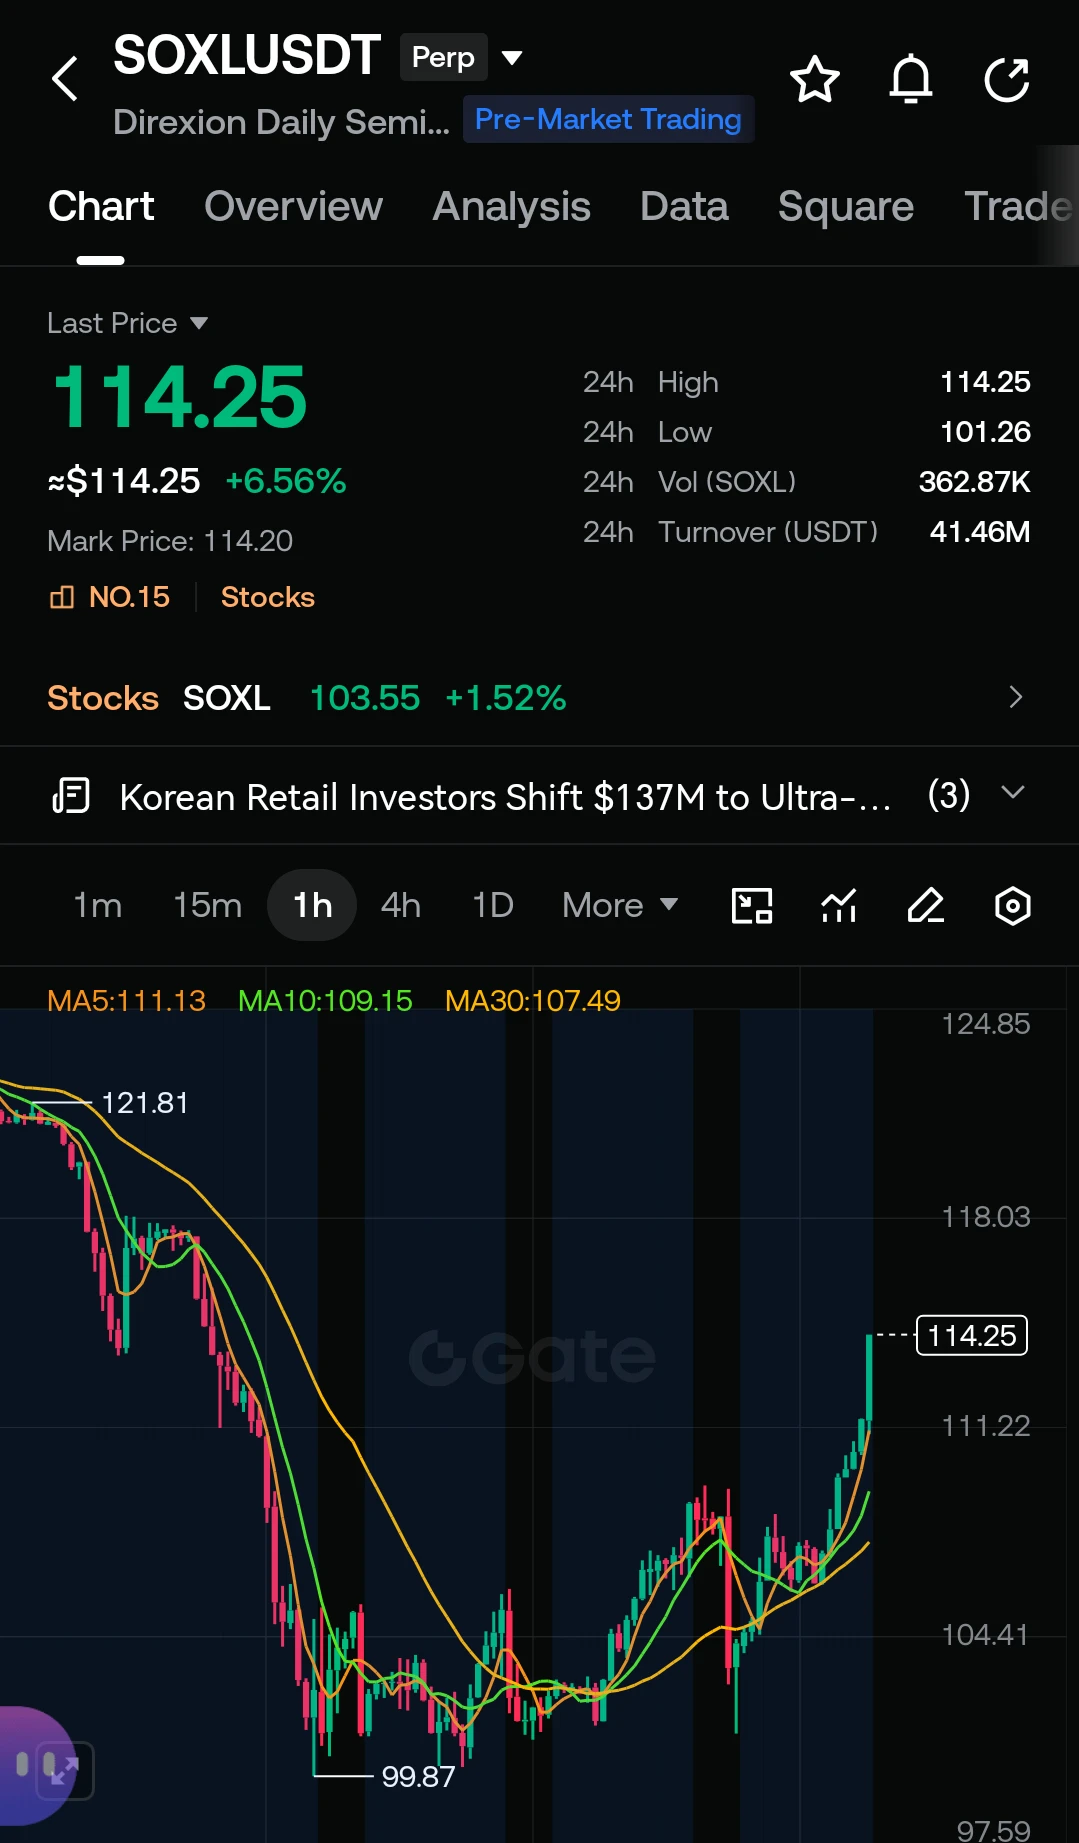Tap the 121.81 high label on chart
1079x1843 pixels.
click(145, 1103)
